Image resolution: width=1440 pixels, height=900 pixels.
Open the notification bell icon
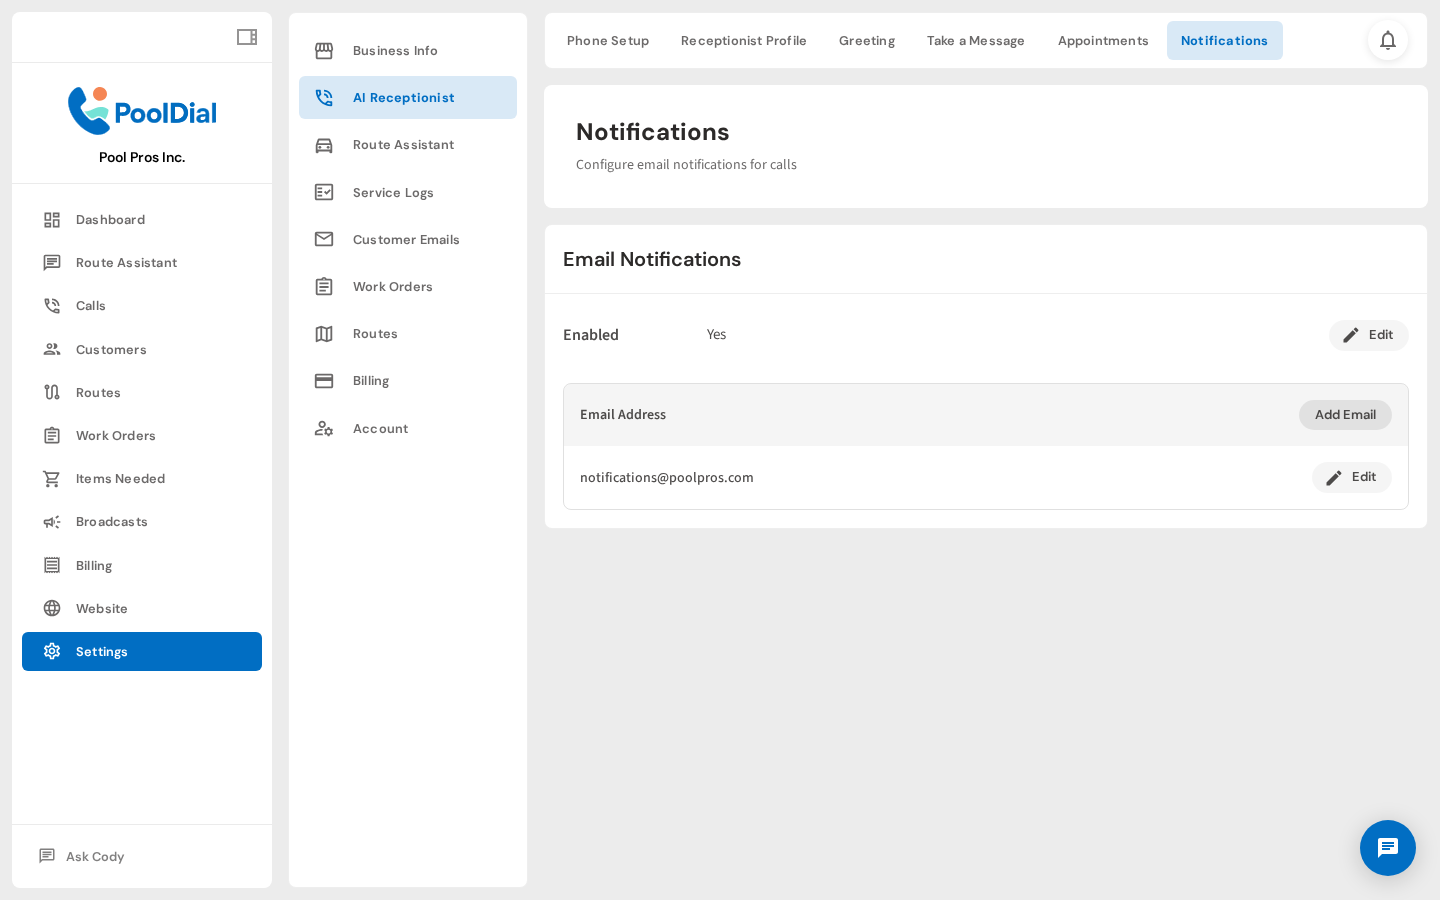[1388, 40]
